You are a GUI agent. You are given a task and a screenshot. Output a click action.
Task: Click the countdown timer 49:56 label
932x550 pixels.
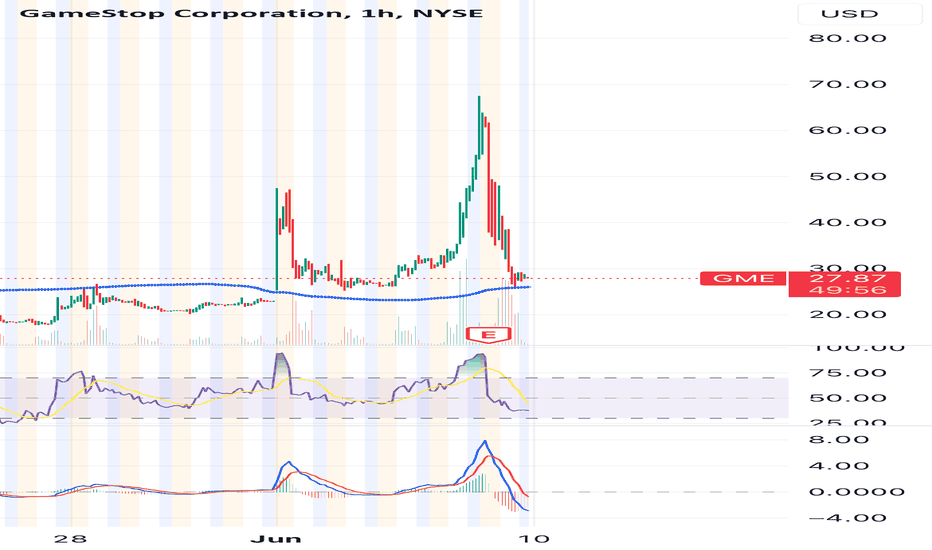848,290
